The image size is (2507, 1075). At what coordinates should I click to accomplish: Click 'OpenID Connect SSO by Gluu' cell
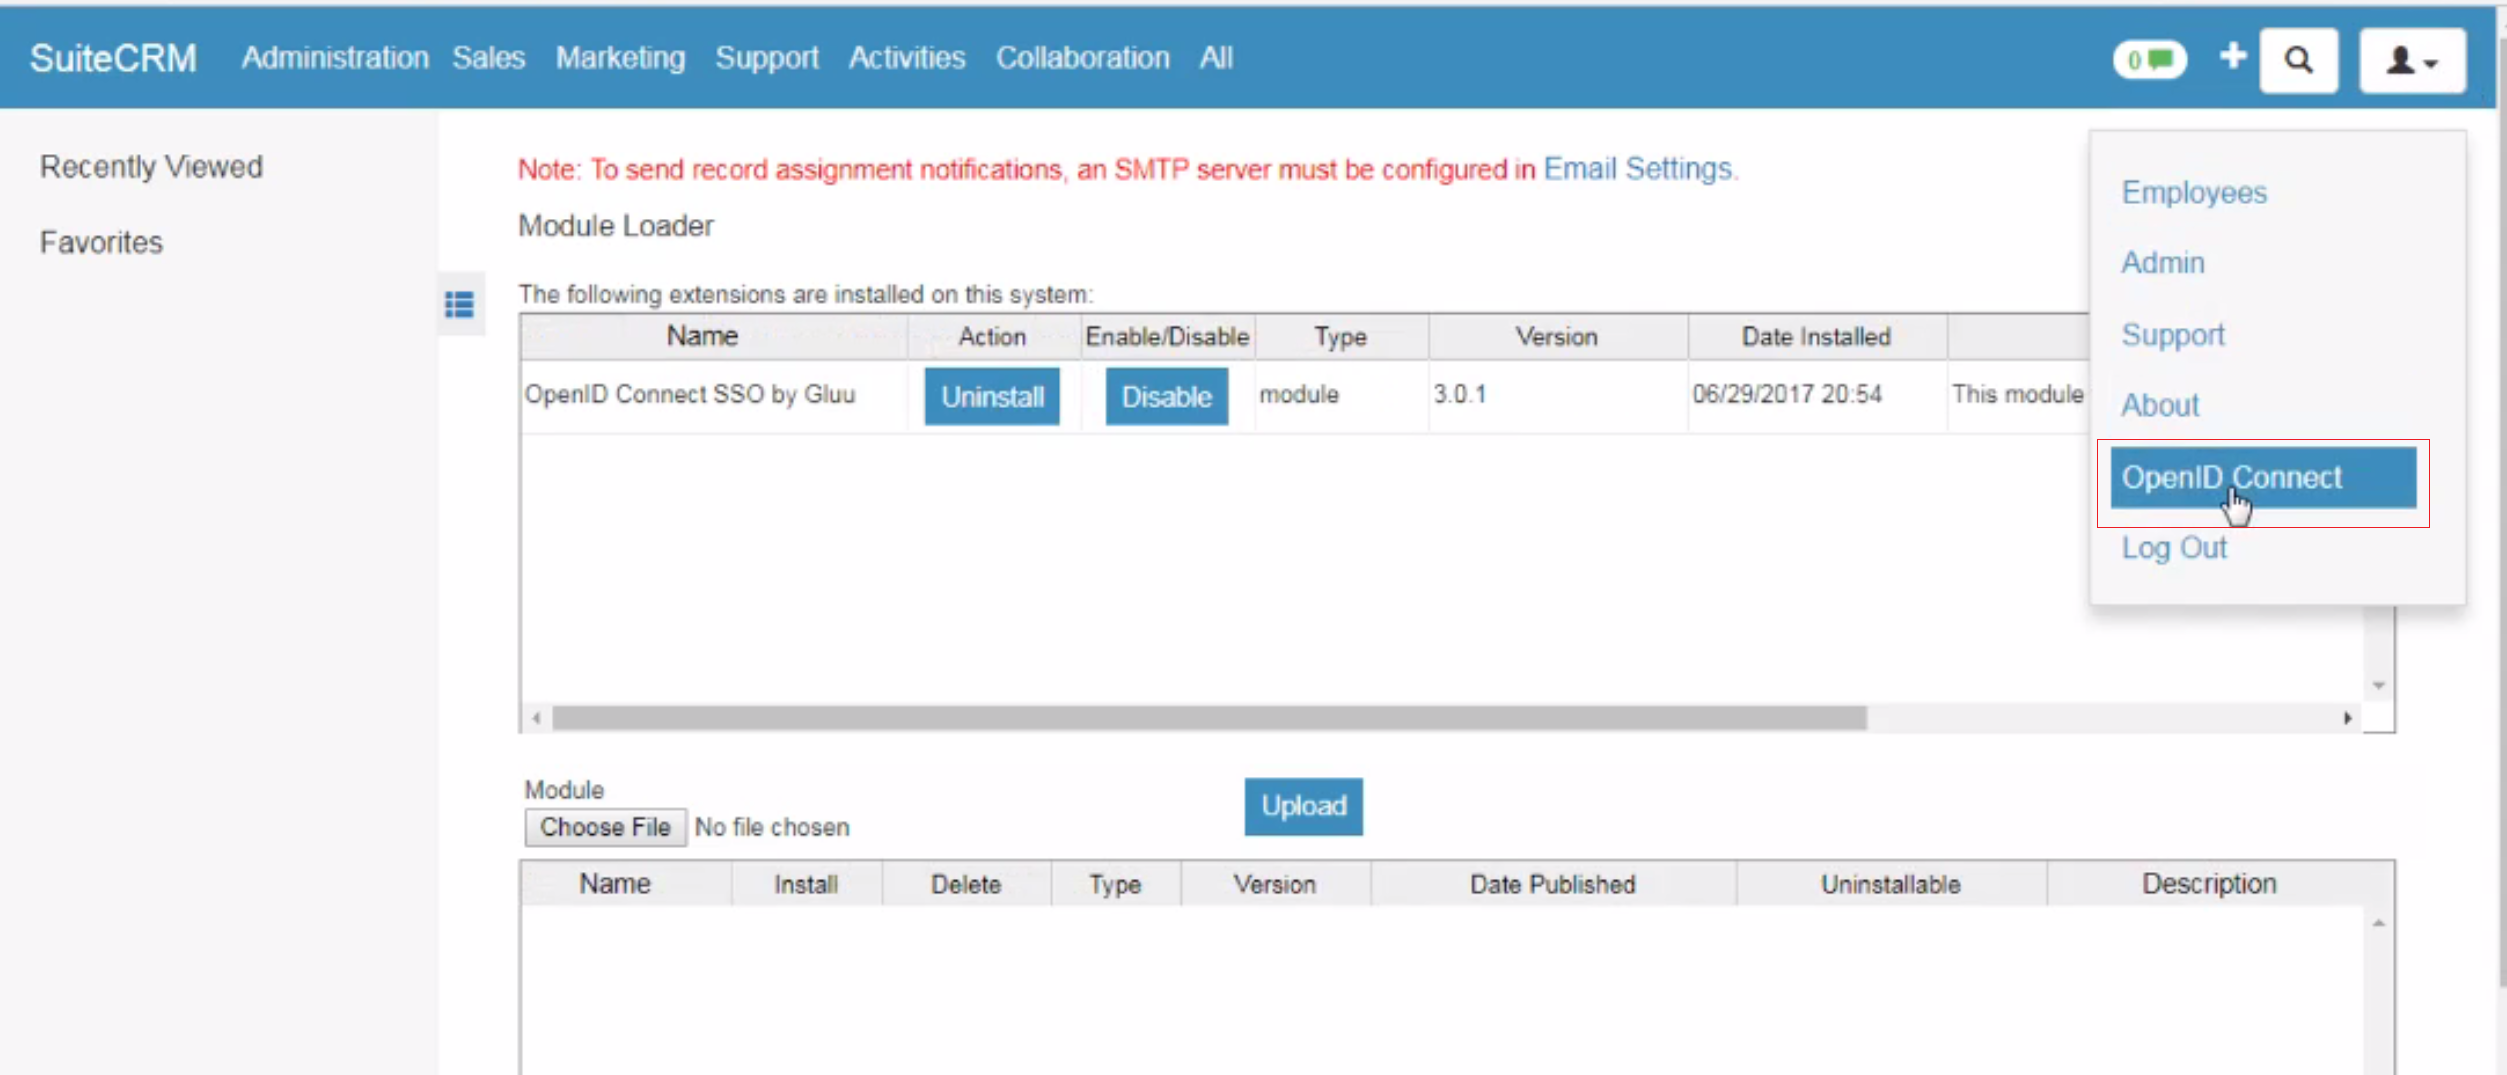(690, 395)
